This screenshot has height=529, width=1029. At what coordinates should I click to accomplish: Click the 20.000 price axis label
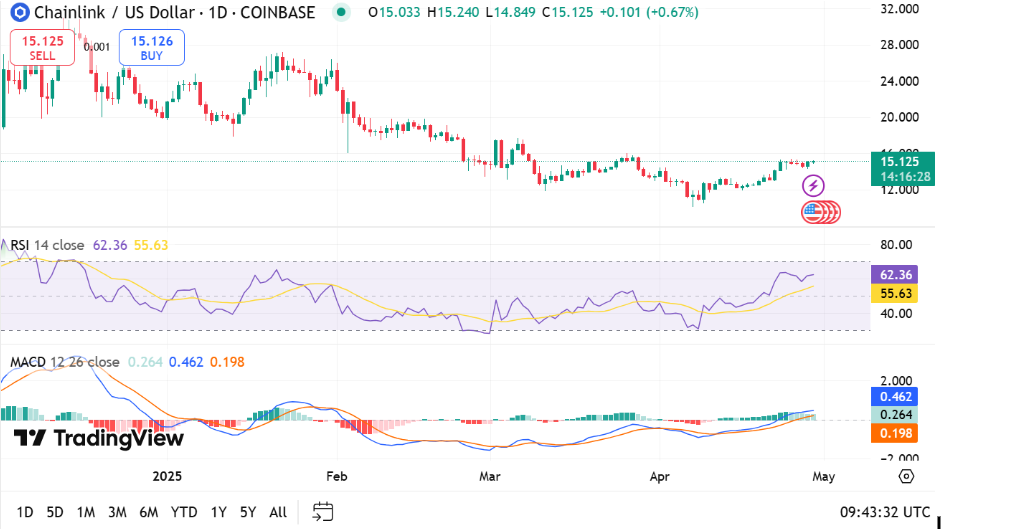pyautogui.click(x=899, y=117)
